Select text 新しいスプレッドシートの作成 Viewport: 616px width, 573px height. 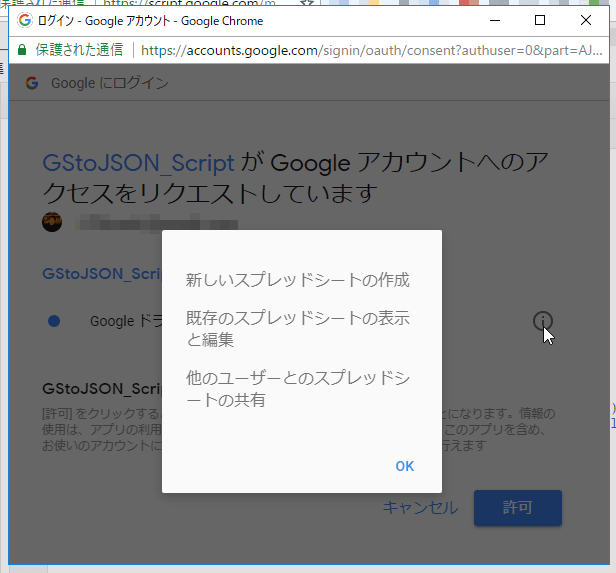pos(297,280)
